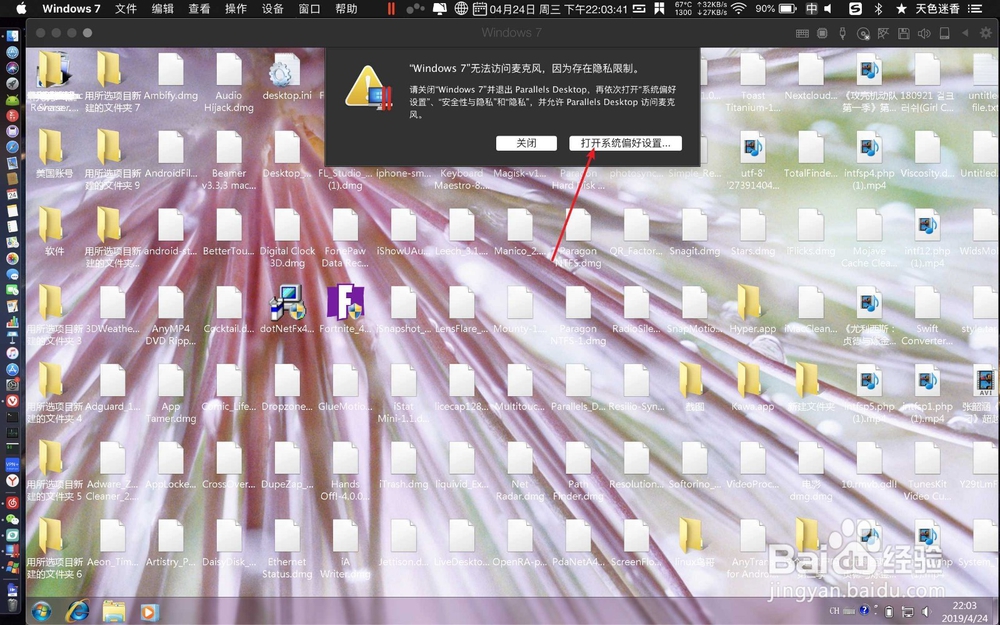Click the Parallels USB device icon
1000x625 pixels.
pyautogui.click(x=842, y=33)
